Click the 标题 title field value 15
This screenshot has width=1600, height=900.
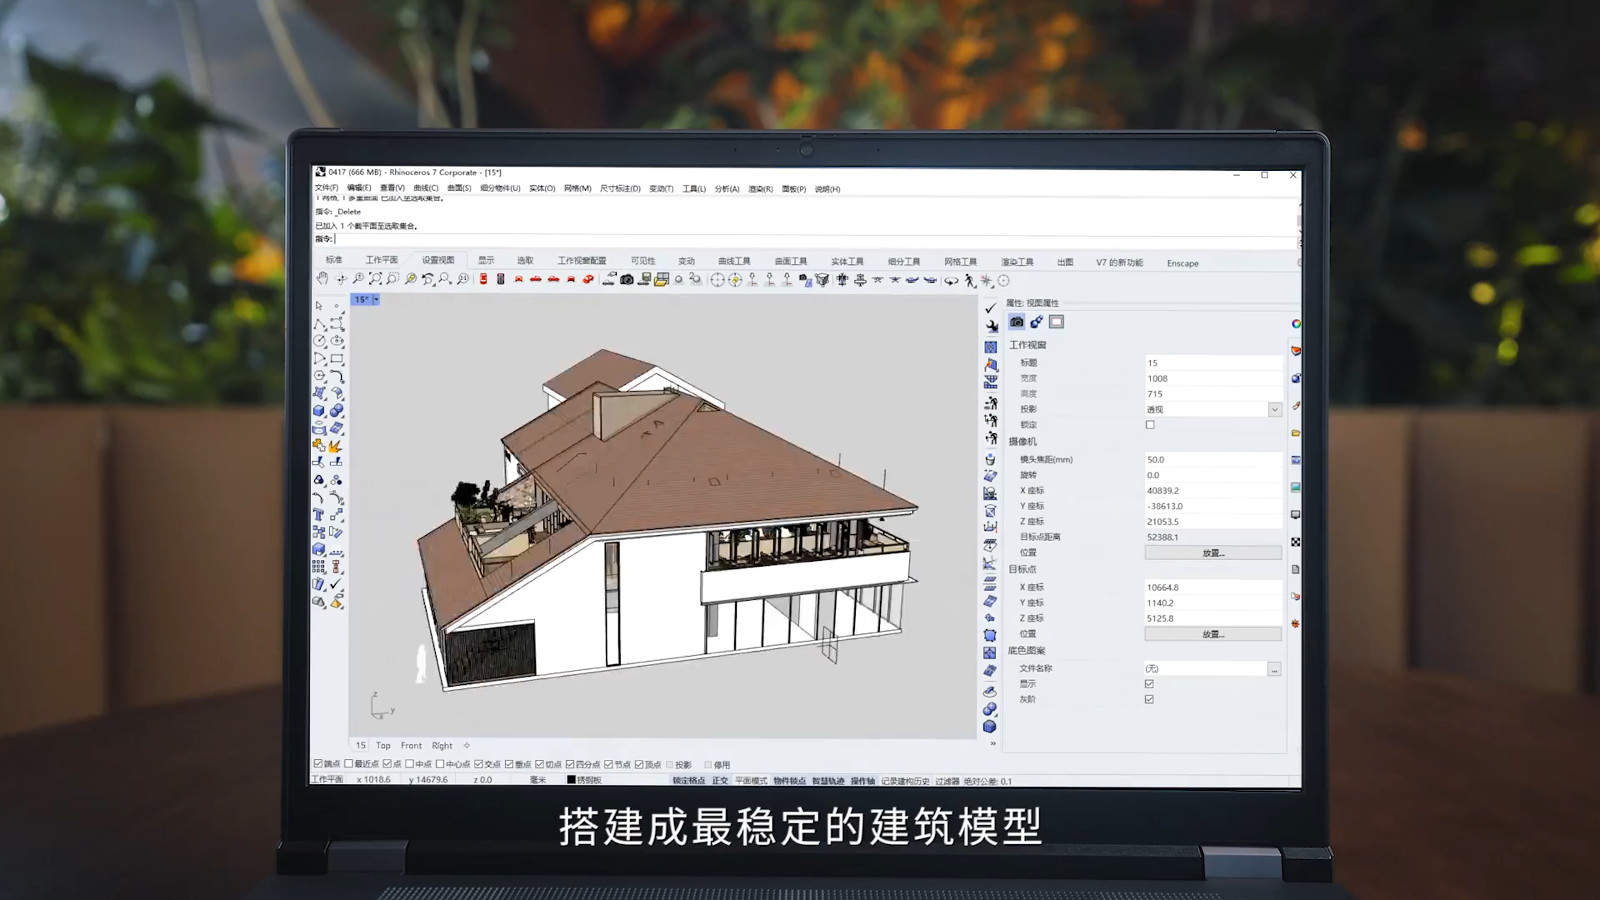[x=1213, y=363]
